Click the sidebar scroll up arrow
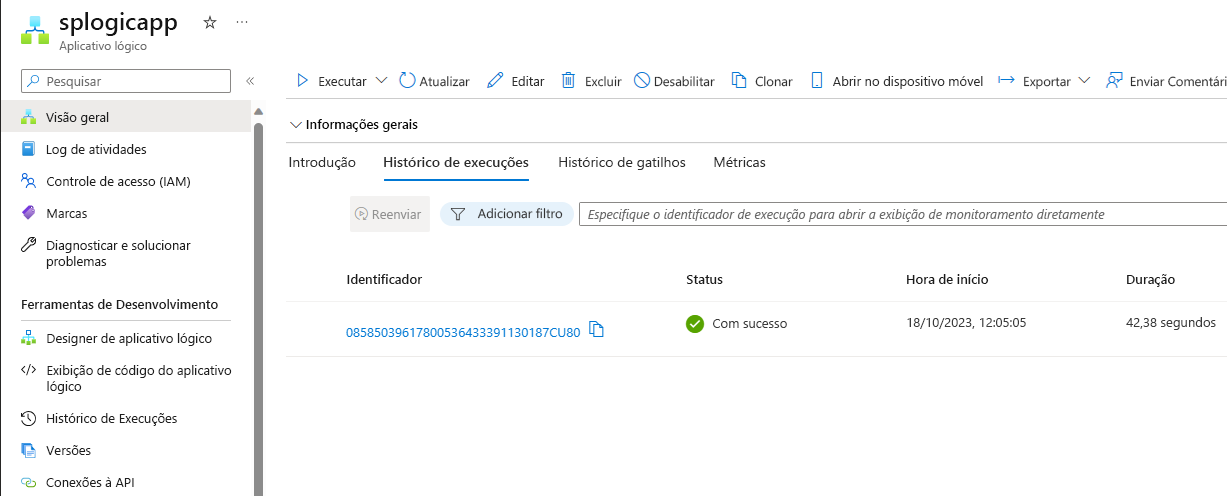 pyautogui.click(x=258, y=111)
